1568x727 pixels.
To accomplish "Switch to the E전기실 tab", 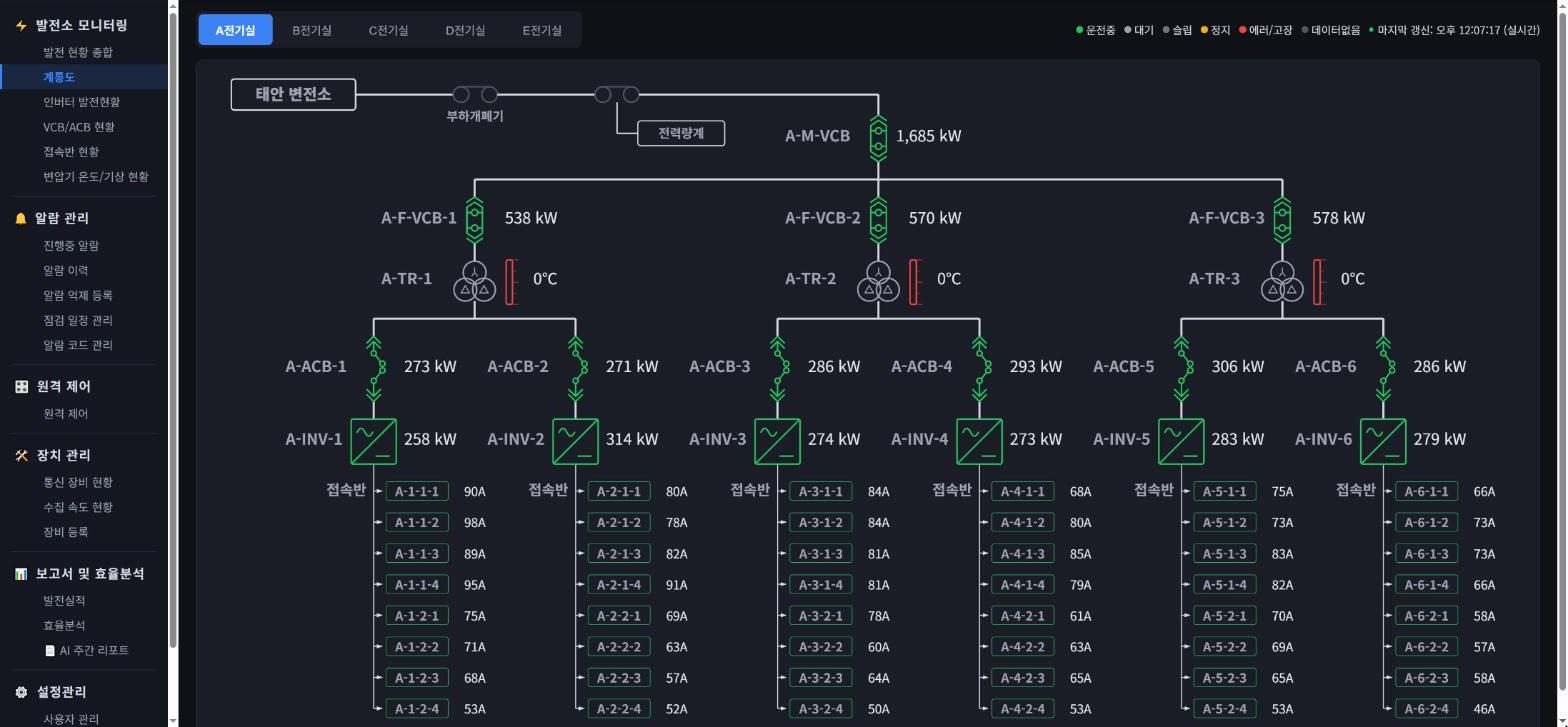I will pyautogui.click(x=542, y=30).
